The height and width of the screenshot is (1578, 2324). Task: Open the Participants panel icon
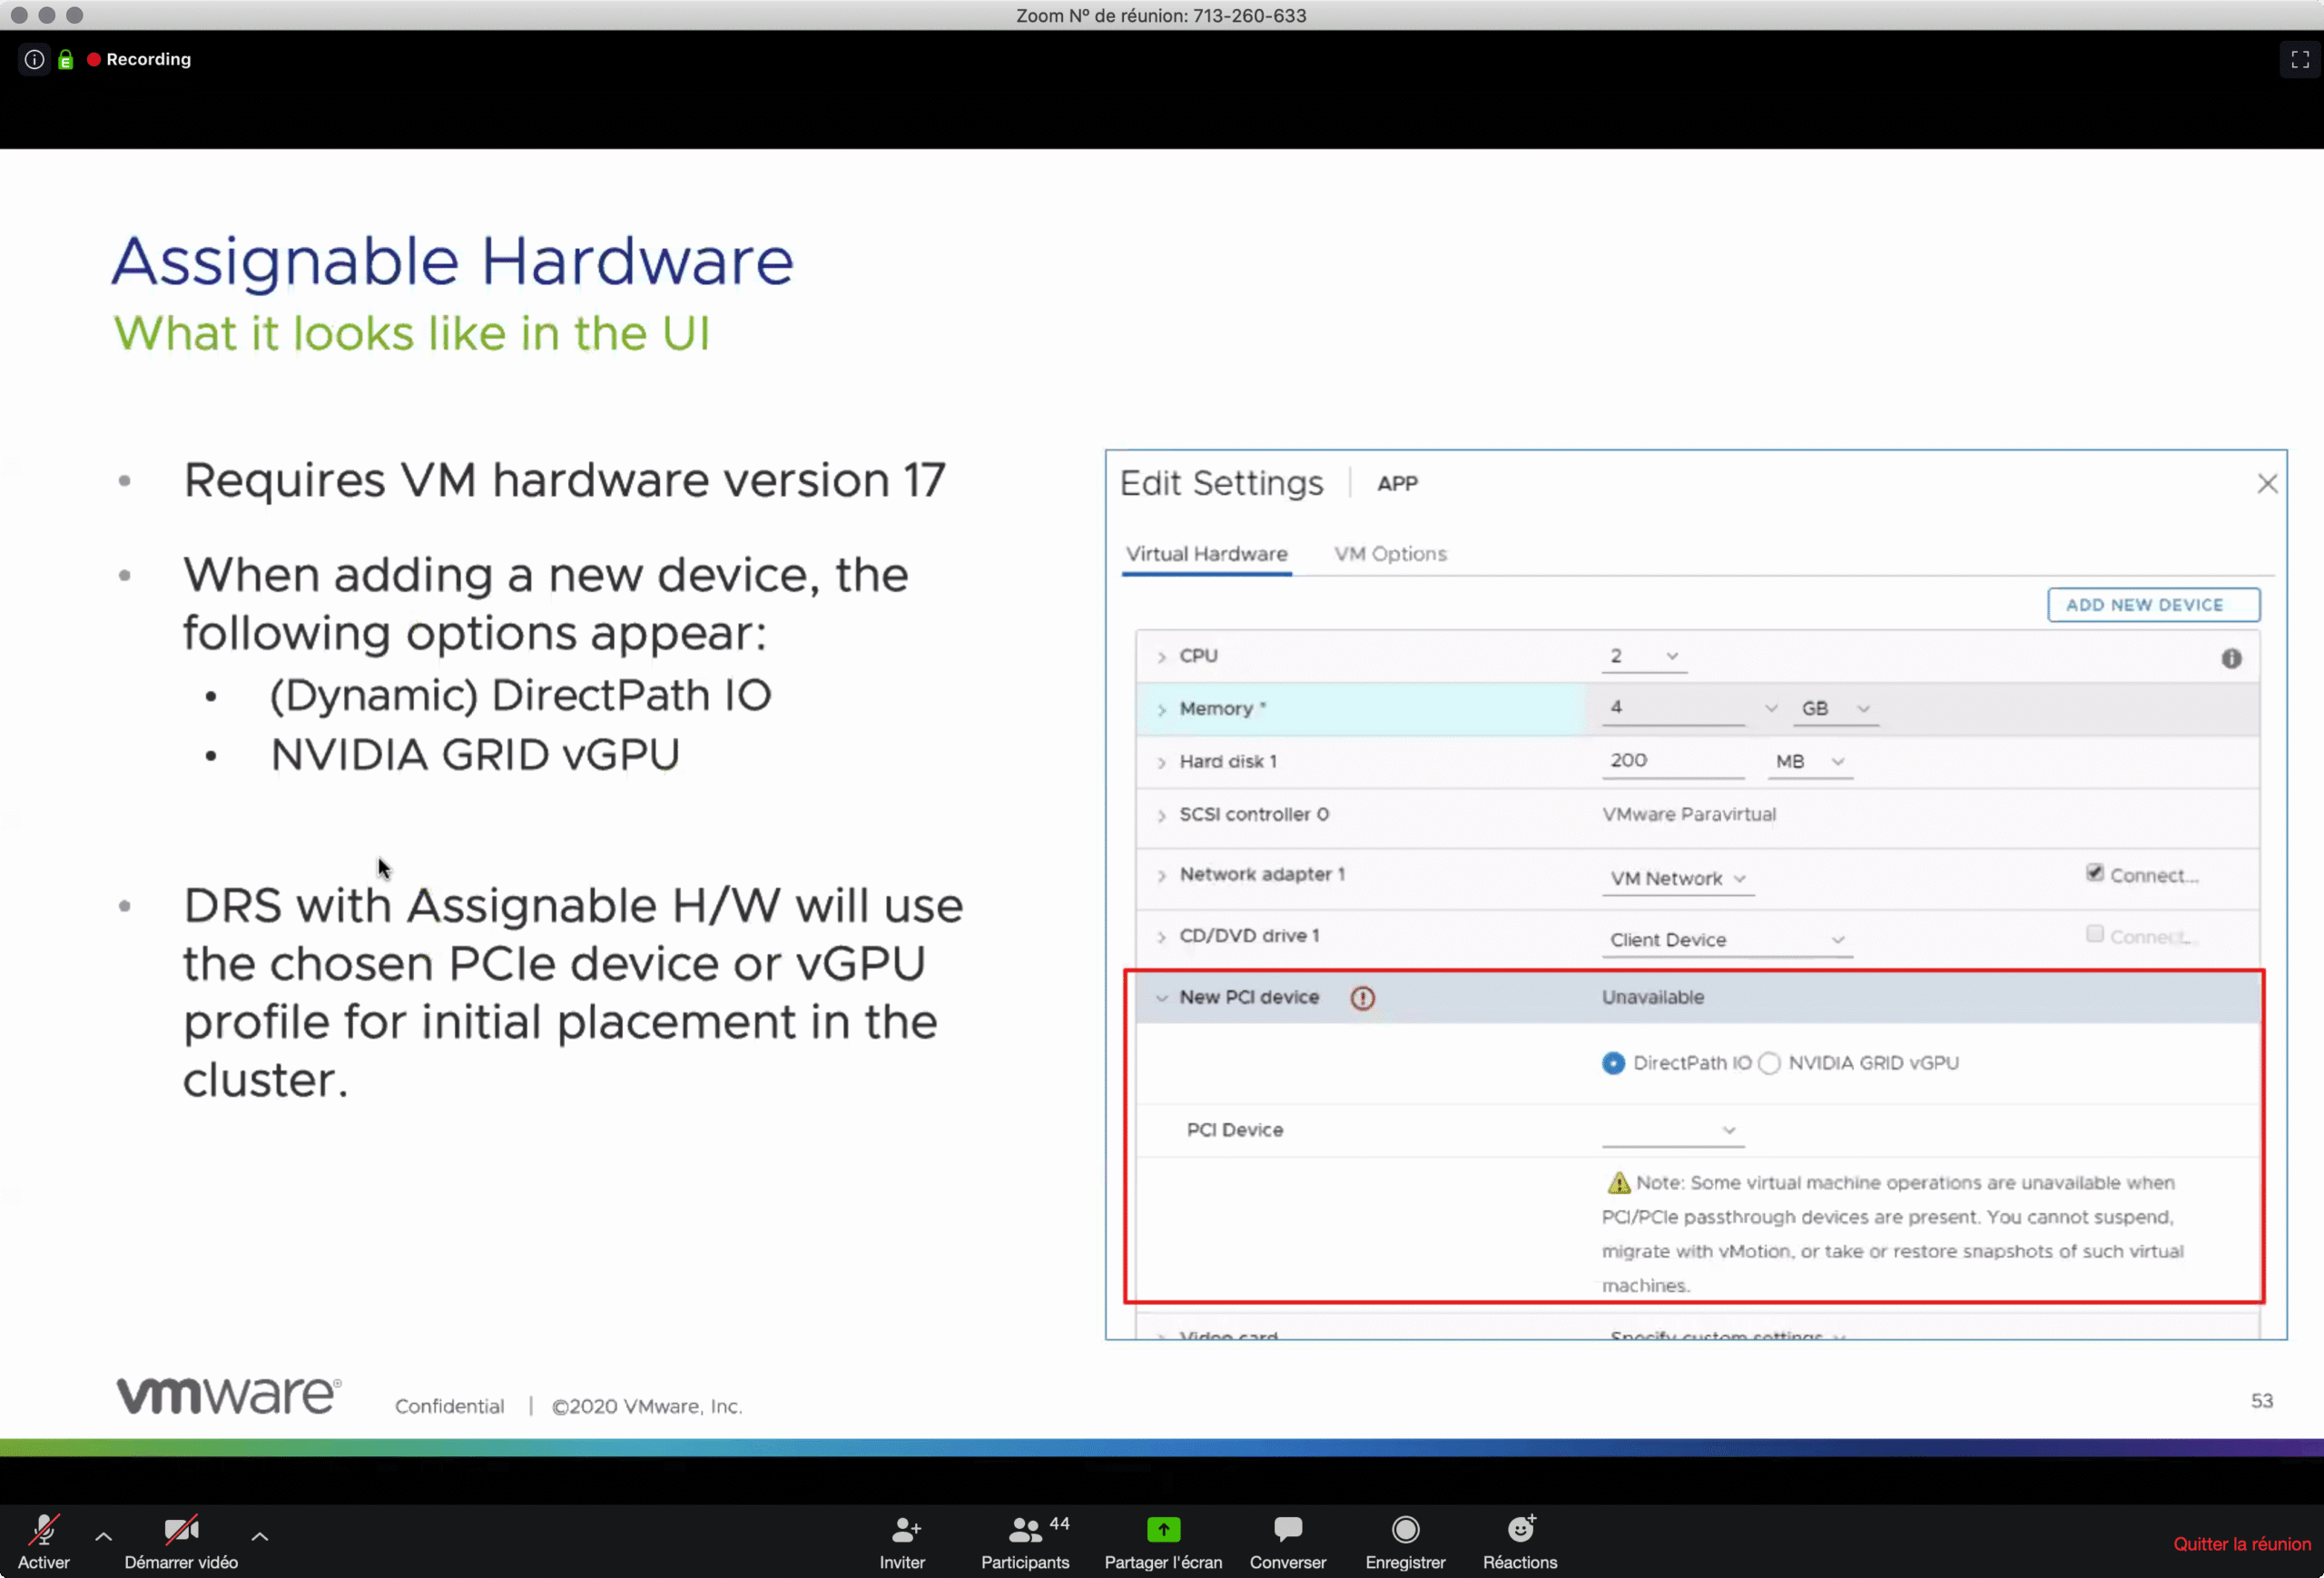point(1024,1529)
